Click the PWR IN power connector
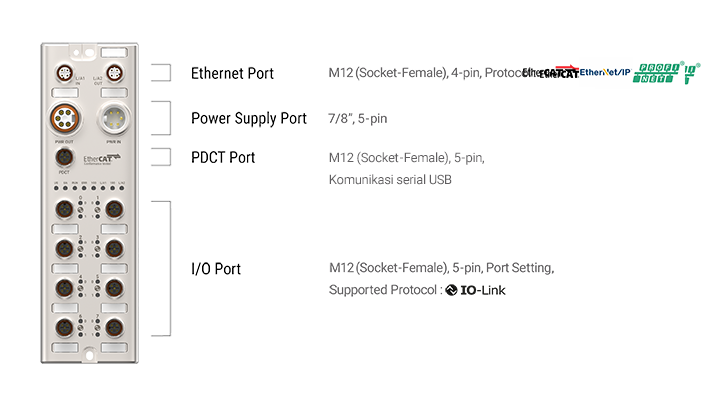Viewport: 720px width, 408px height. click(x=113, y=118)
